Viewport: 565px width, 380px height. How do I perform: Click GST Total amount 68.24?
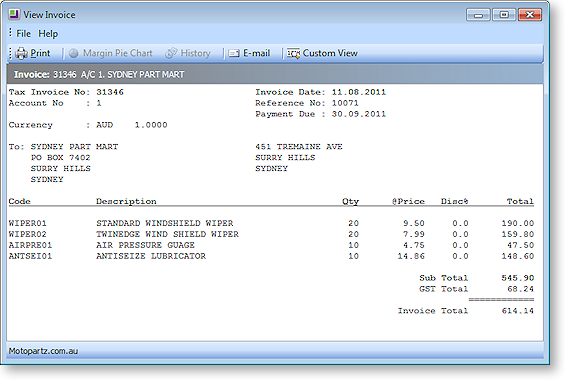tap(520, 289)
